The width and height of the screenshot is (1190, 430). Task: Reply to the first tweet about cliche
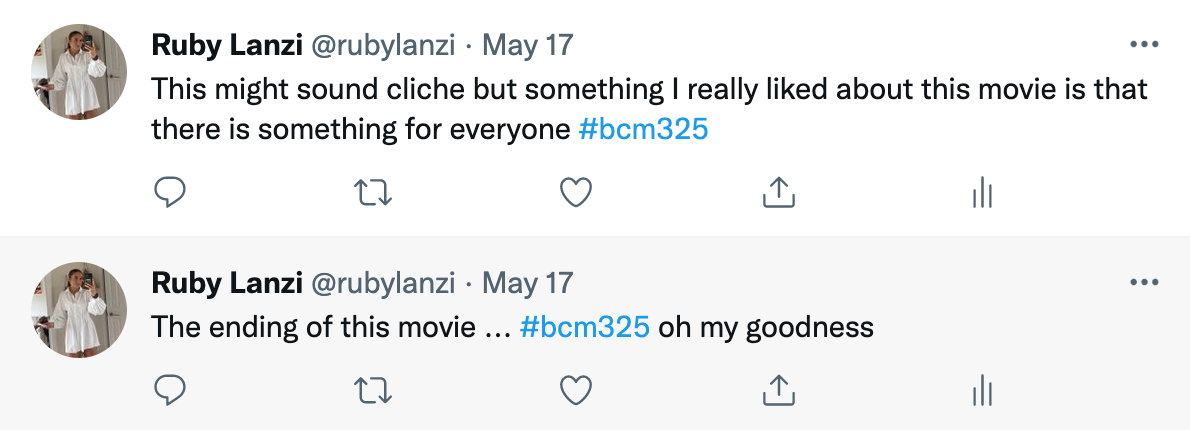(x=171, y=192)
